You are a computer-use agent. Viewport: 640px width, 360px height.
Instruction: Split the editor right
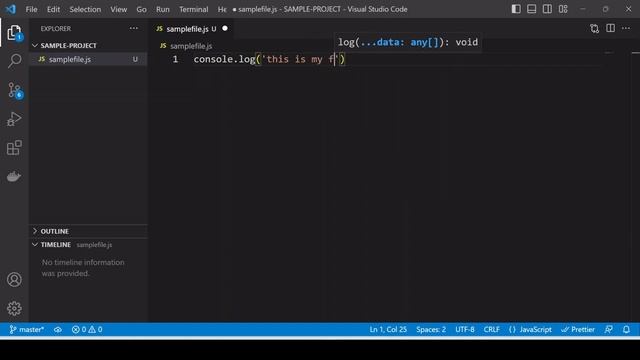610,28
